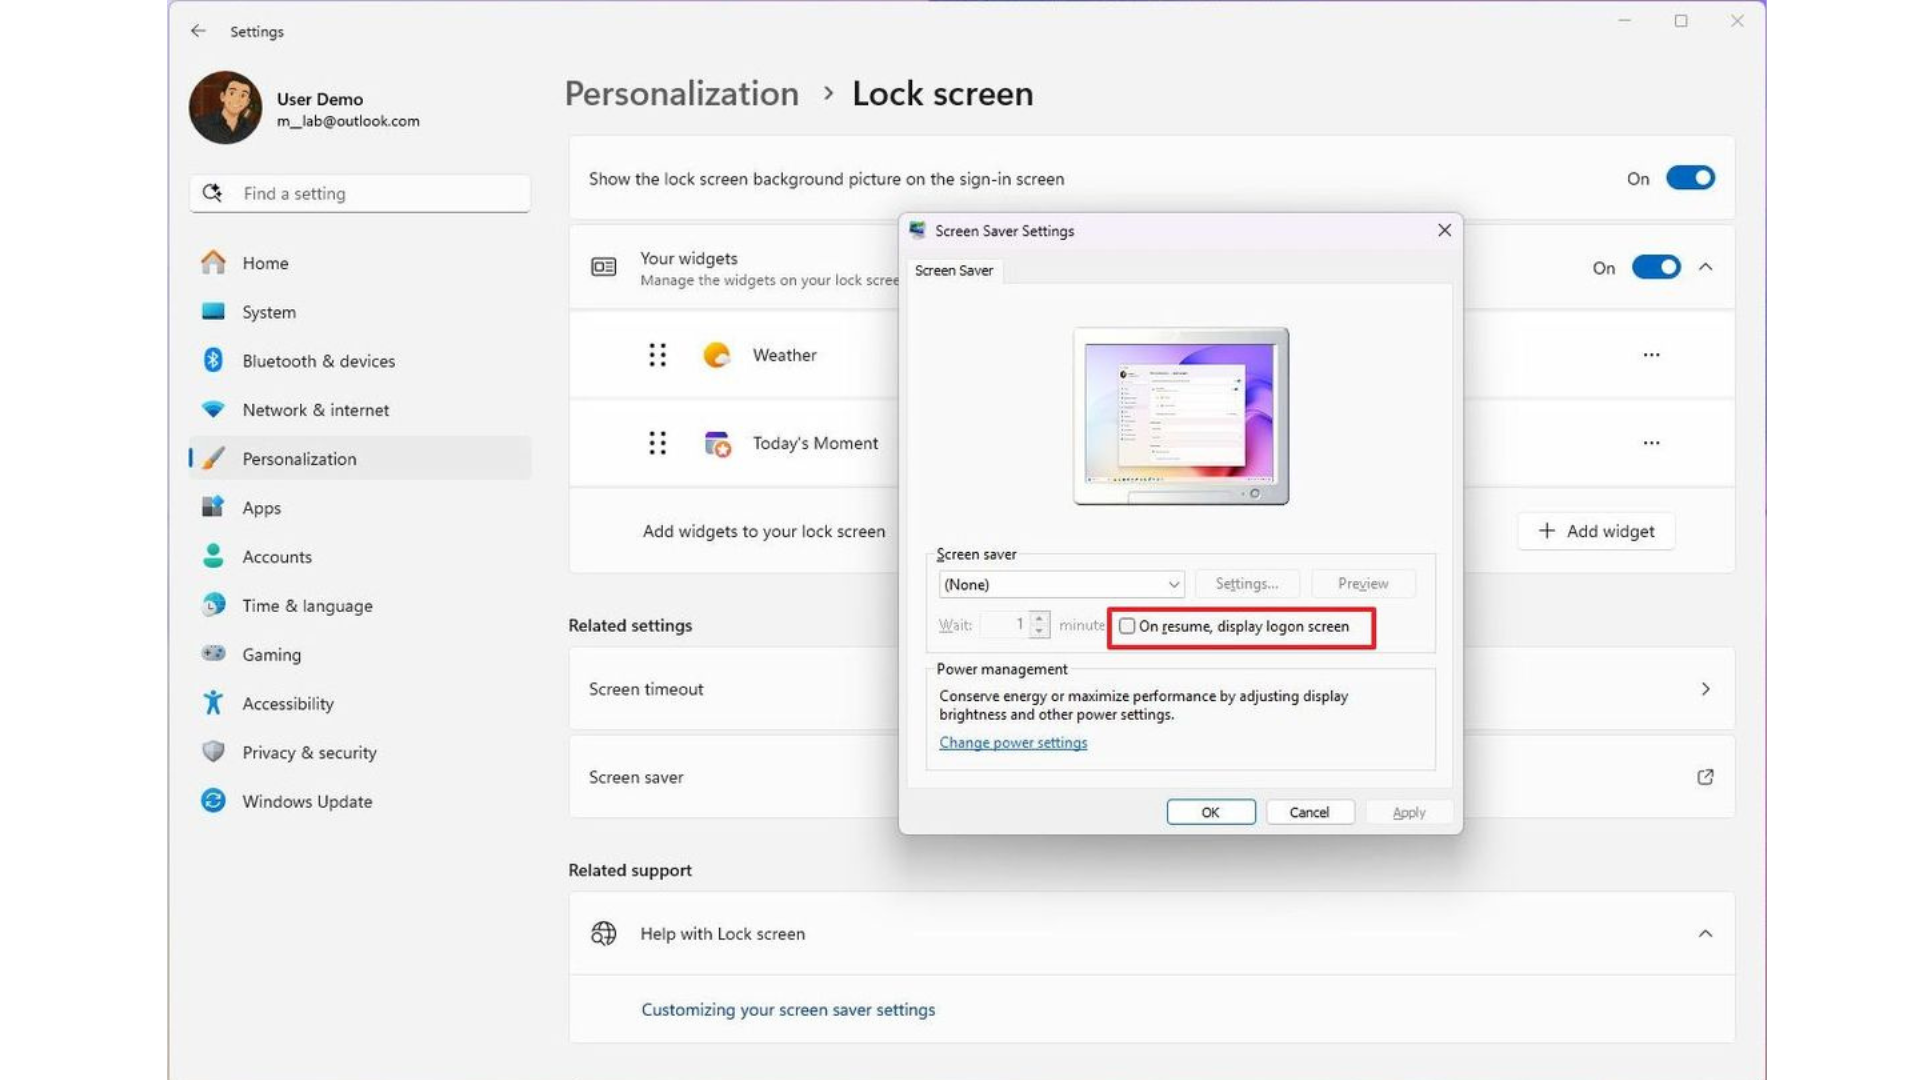Enable On resume, display logon screen
This screenshot has height=1080, width=1920.
click(x=1128, y=626)
